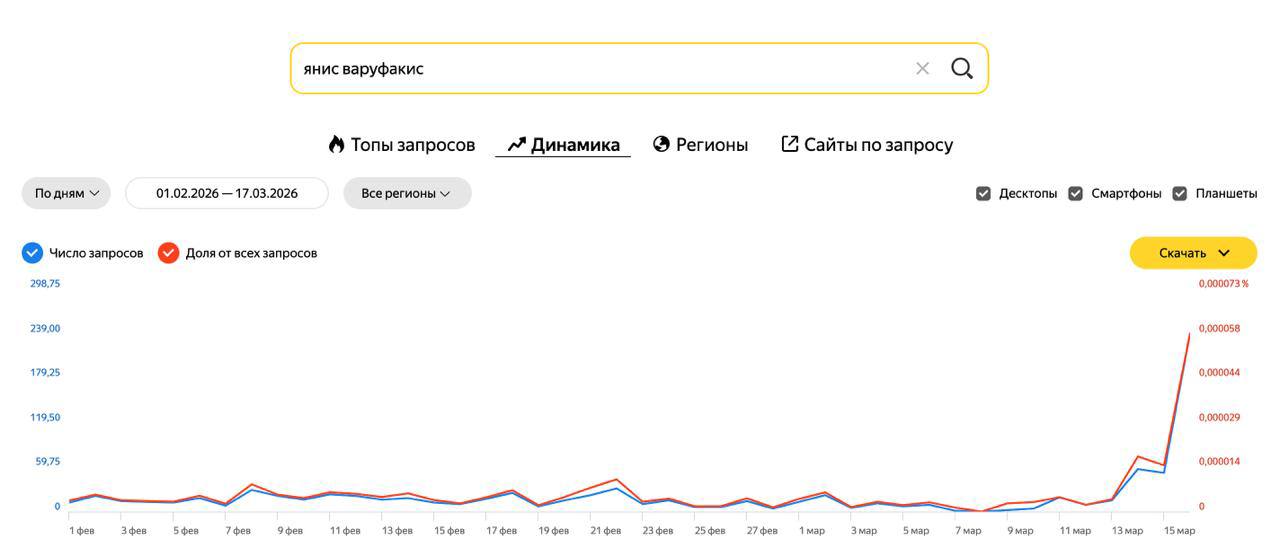1280x548 pixels.
Task: Uncheck the Планшеты checkbox
Action: [1180, 193]
